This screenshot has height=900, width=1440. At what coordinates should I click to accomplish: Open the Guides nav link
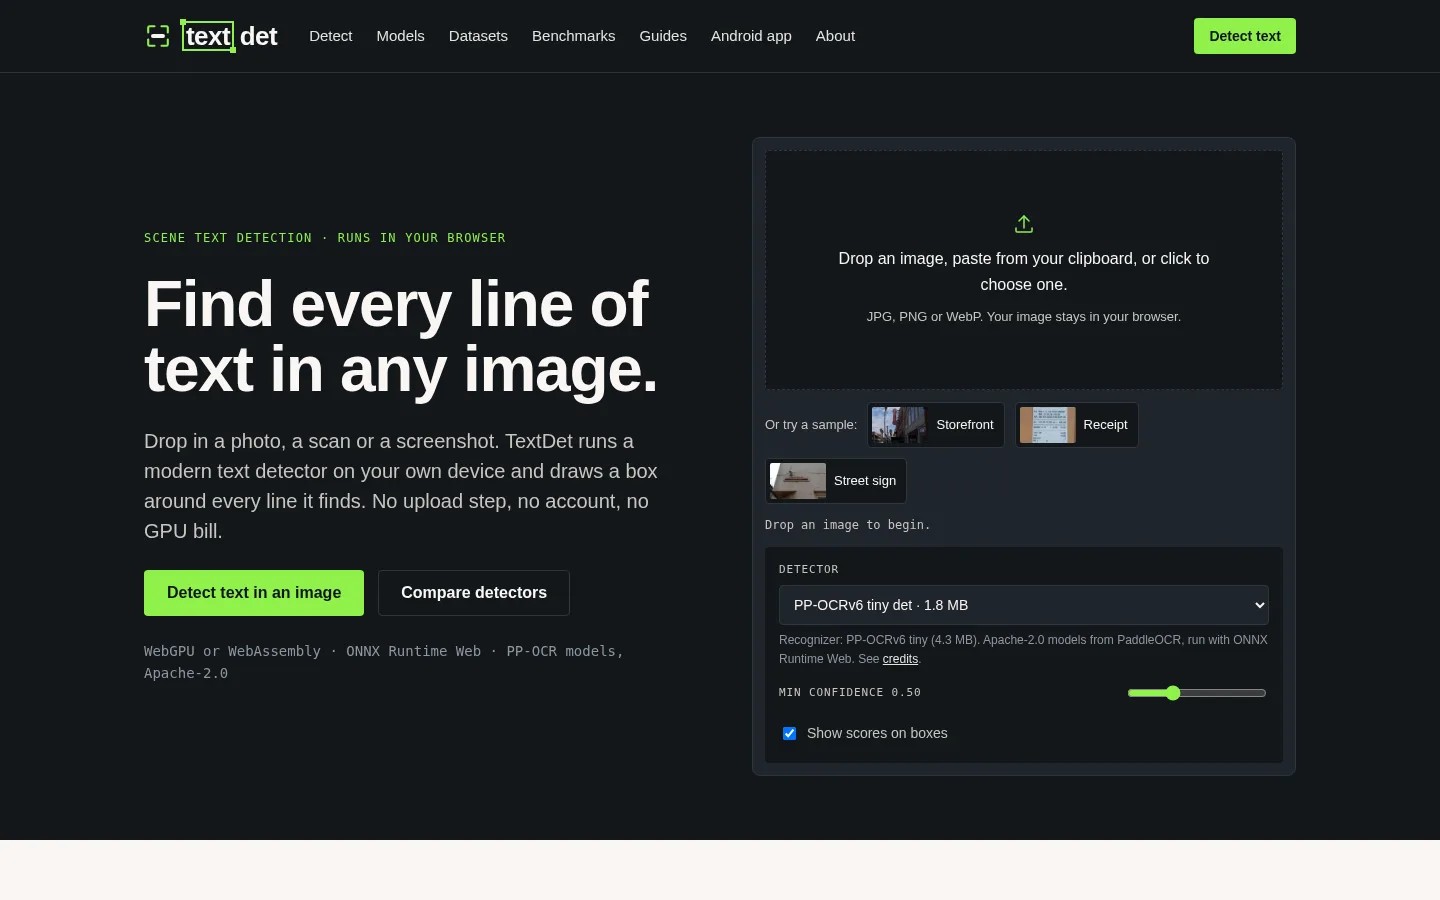(663, 36)
